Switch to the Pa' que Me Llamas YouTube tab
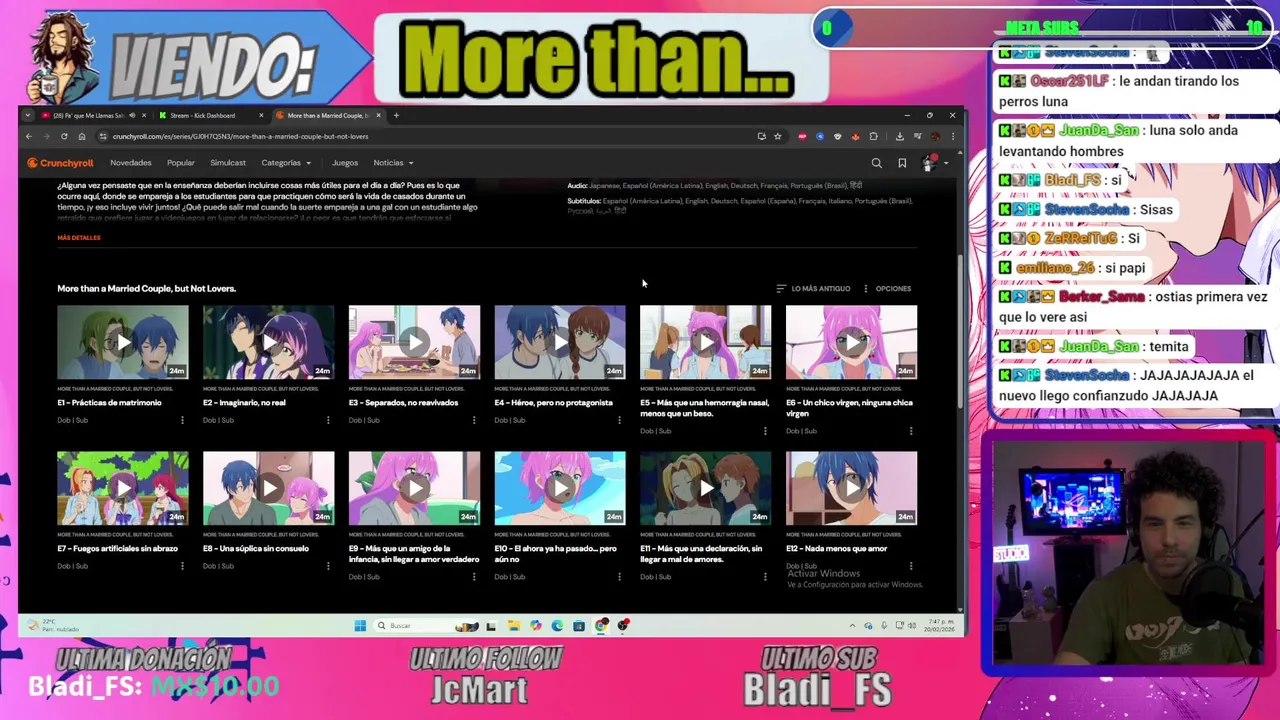Image resolution: width=1280 pixels, height=720 pixels. [92, 115]
